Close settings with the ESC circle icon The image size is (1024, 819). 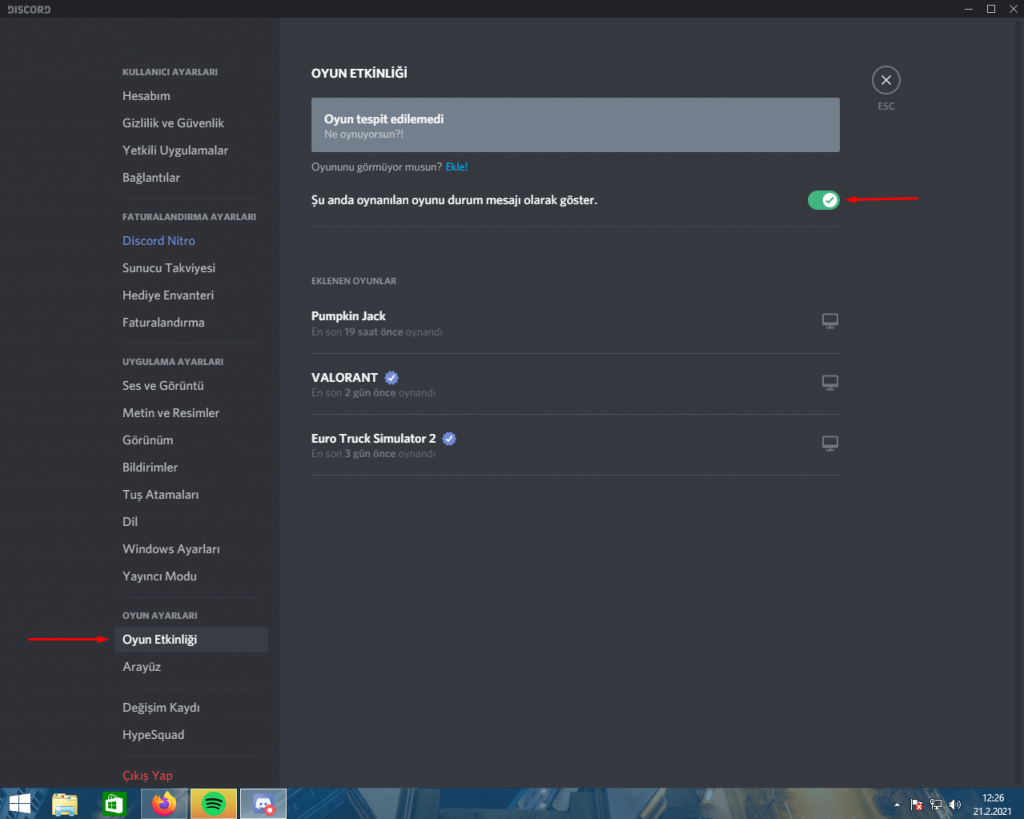point(885,81)
